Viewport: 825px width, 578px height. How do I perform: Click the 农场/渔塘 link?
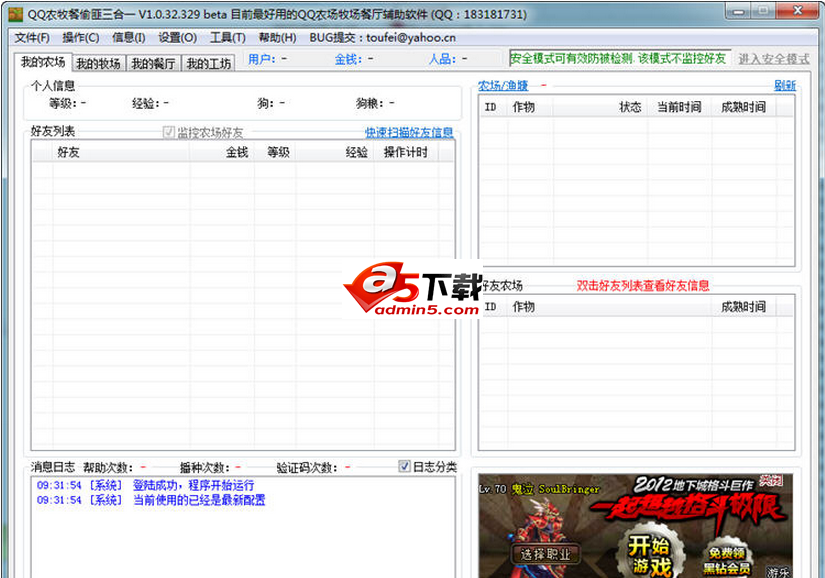click(502, 85)
